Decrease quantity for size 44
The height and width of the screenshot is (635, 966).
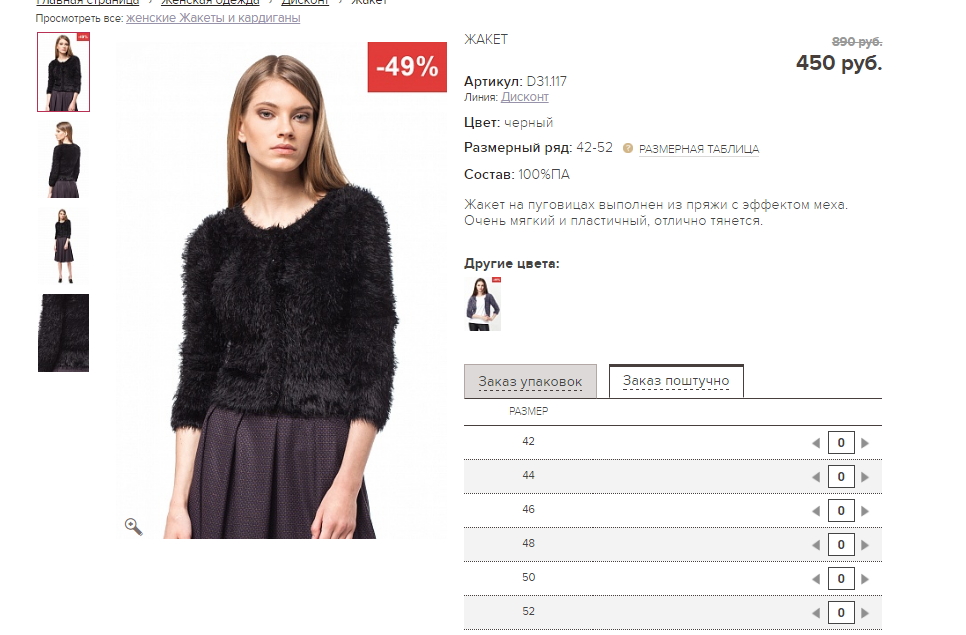815,477
